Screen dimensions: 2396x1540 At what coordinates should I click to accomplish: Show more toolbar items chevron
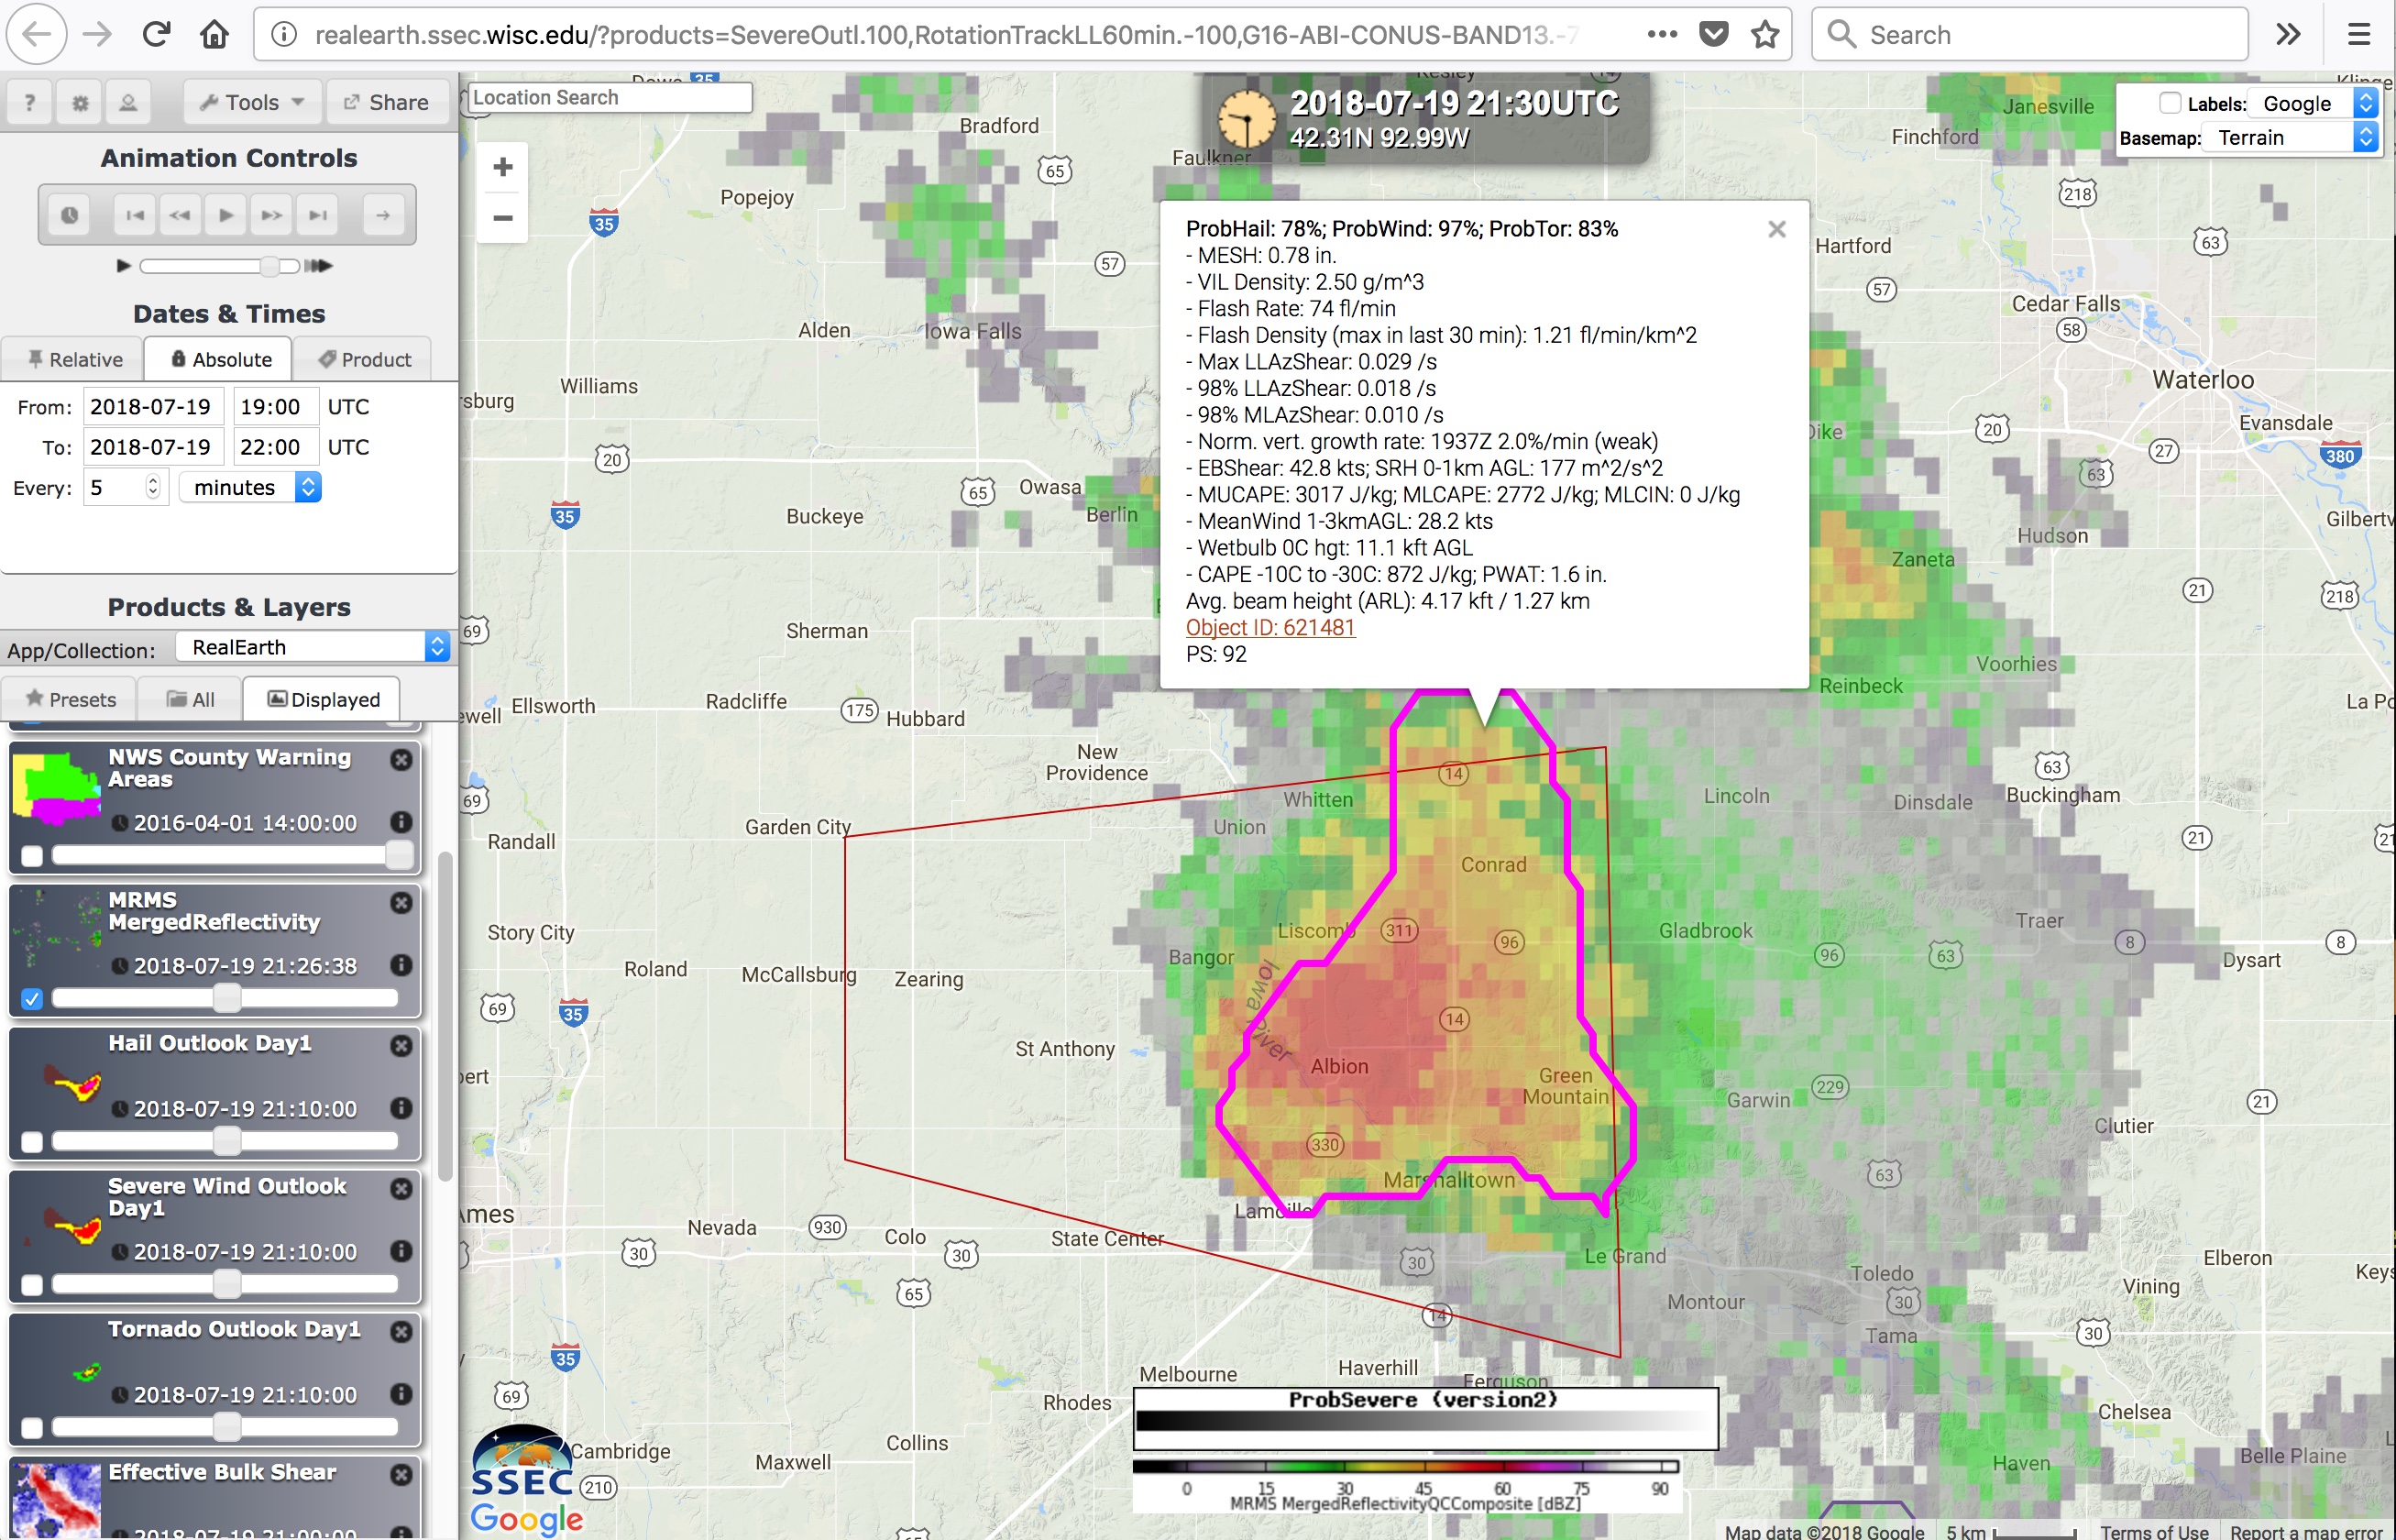point(2288,35)
